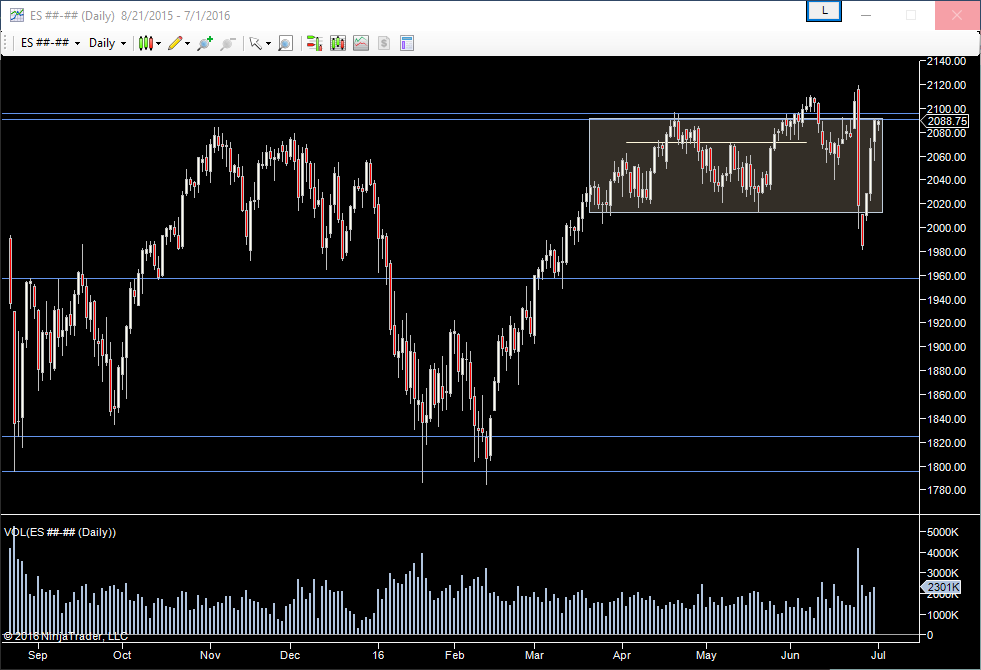
Task: Toggle the chart trader icon
Action: point(314,43)
